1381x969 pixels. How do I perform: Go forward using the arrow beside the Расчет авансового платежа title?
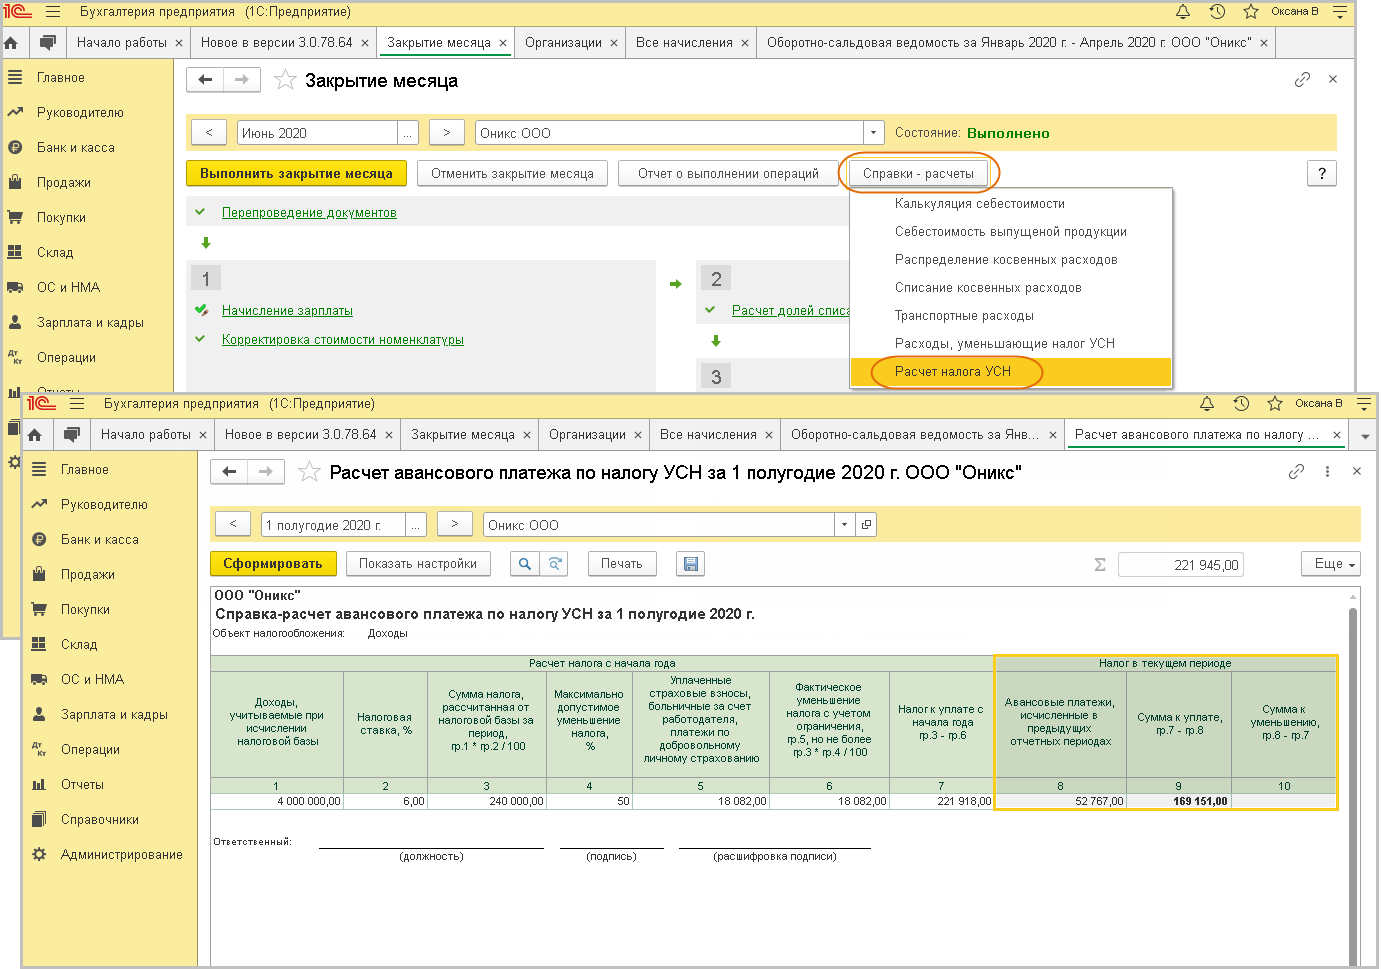point(266,472)
